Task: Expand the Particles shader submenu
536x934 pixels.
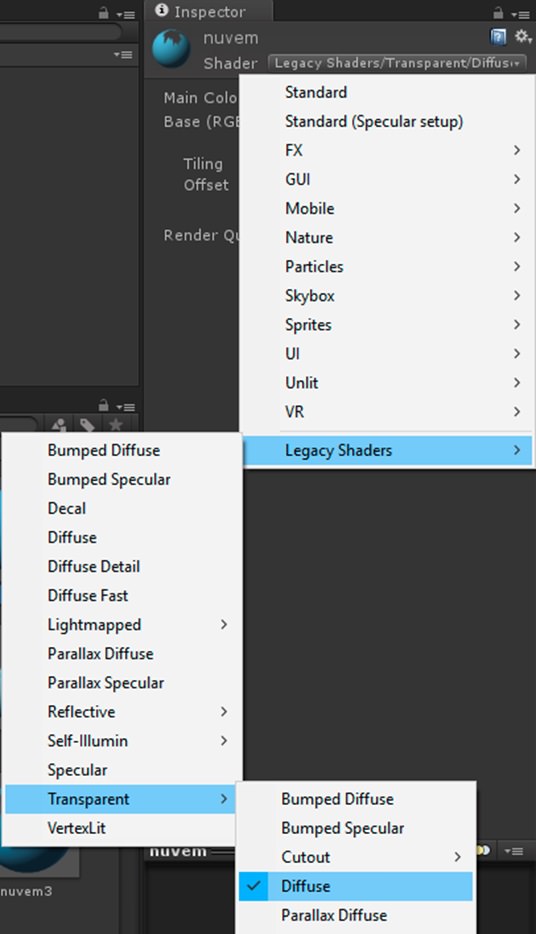Action: 387,266
